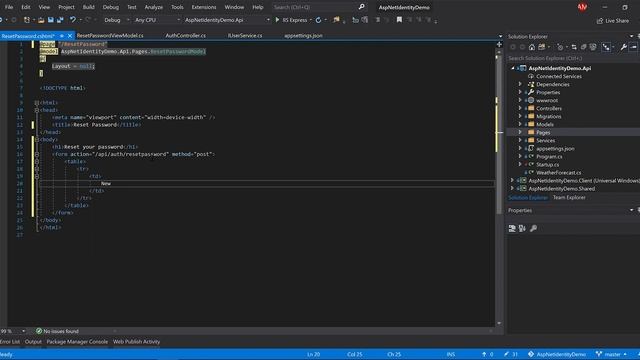Click the browser refresh icon near IIS Express
This screenshot has height=360, width=640.
click(x=318, y=20)
